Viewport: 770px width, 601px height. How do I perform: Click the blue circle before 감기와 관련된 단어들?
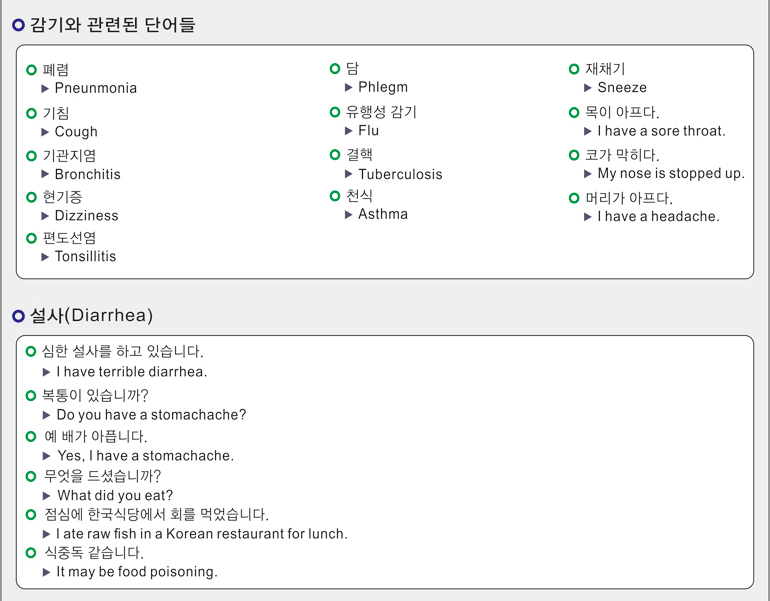18,25
